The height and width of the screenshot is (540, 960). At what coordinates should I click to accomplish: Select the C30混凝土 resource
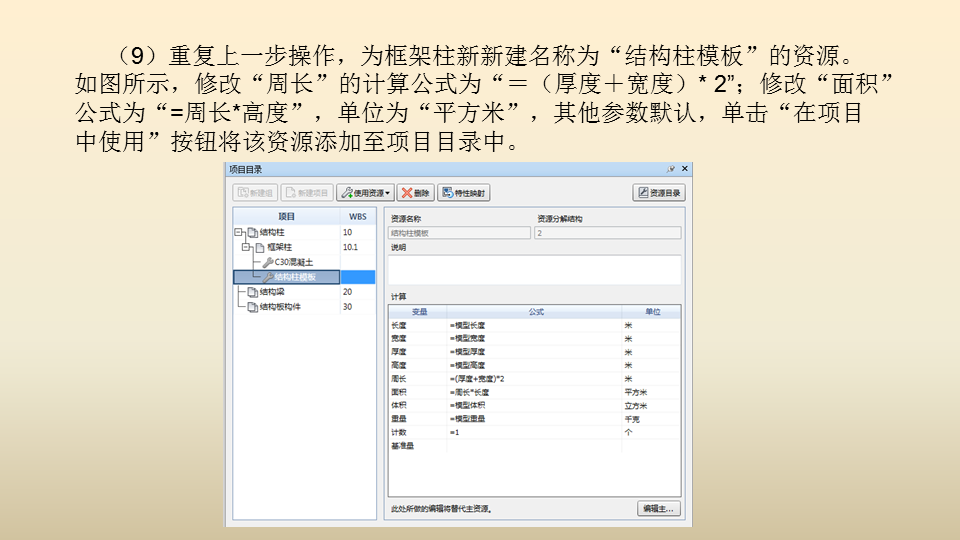[293, 262]
